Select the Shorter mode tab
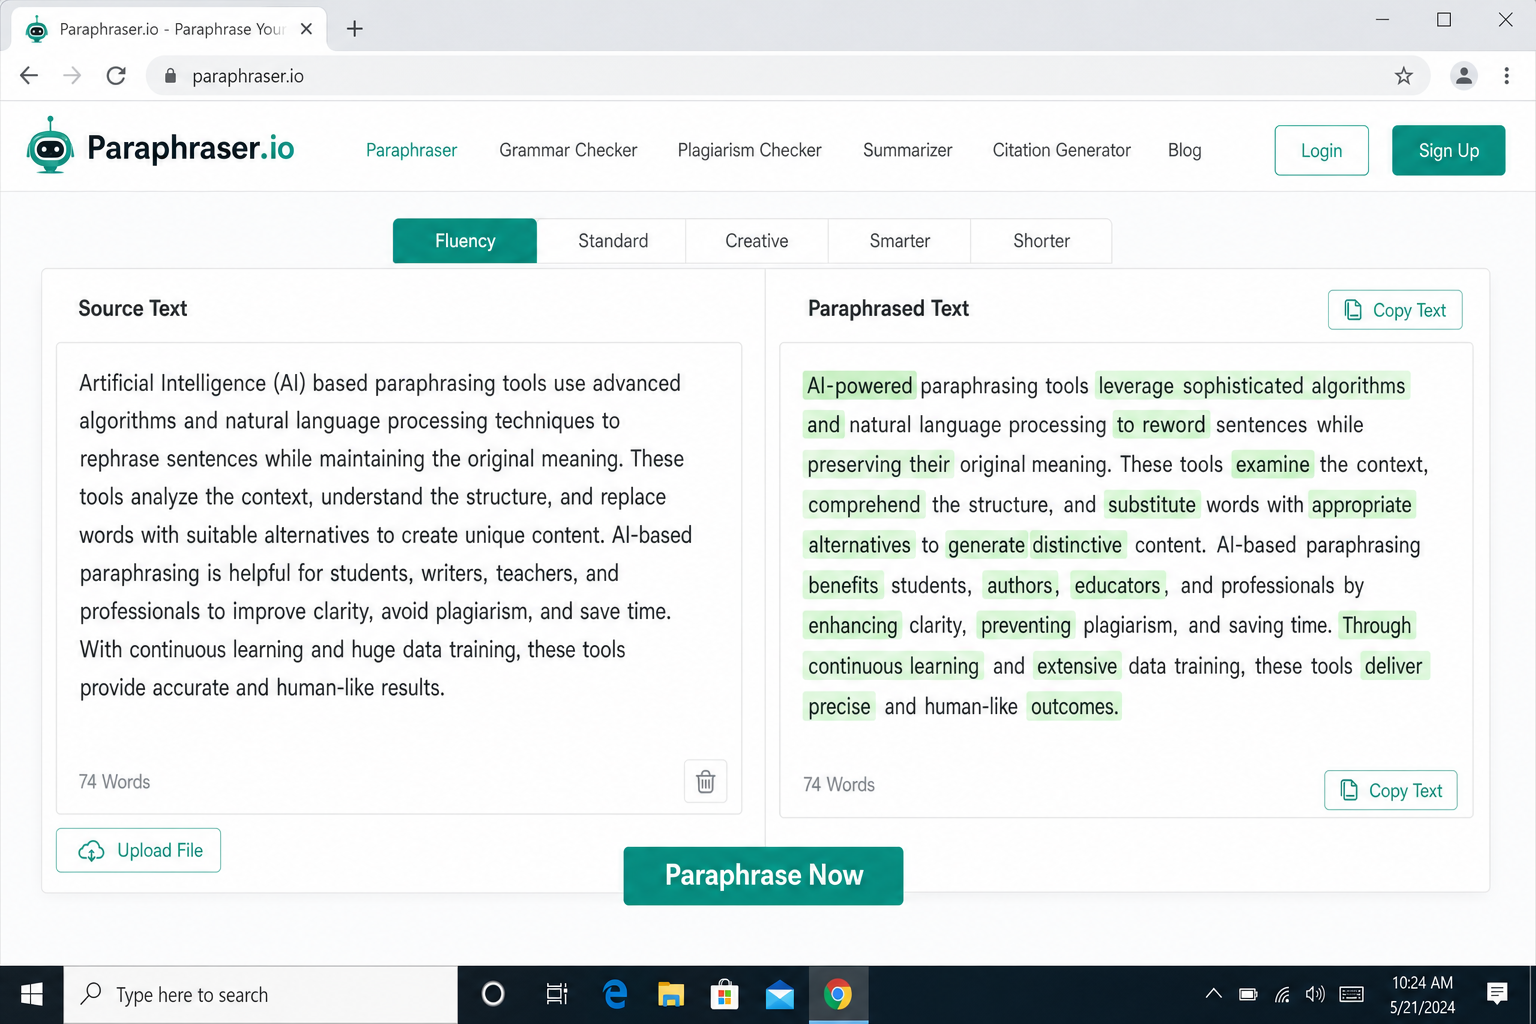This screenshot has width=1536, height=1024. [1041, 241]
